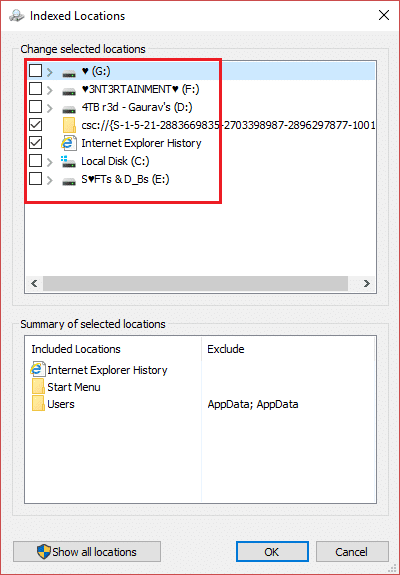
Task: Click the Internet Explorer icon in Included Locations
Action: [x=38, y=370]
